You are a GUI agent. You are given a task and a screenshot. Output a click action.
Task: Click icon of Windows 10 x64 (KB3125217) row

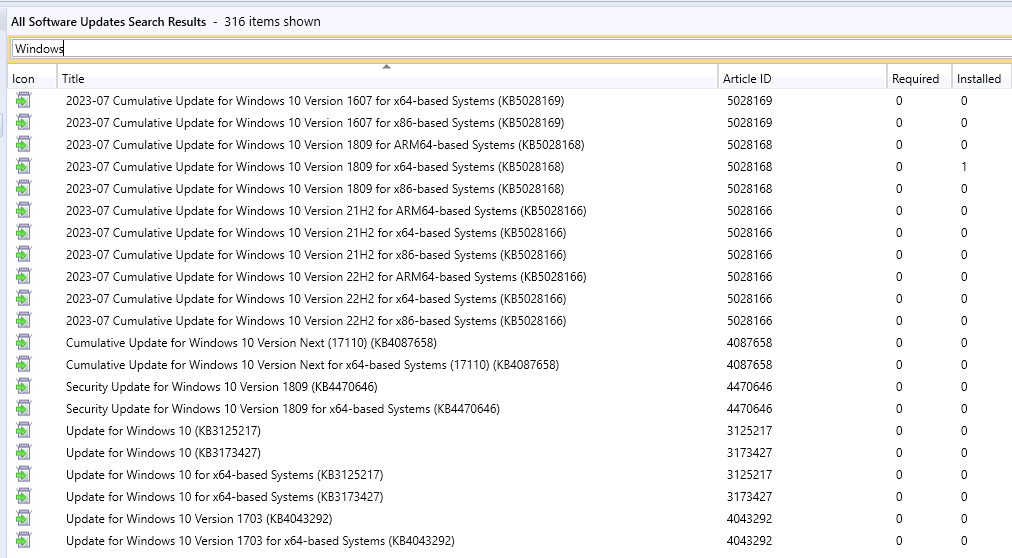(23, 475)
